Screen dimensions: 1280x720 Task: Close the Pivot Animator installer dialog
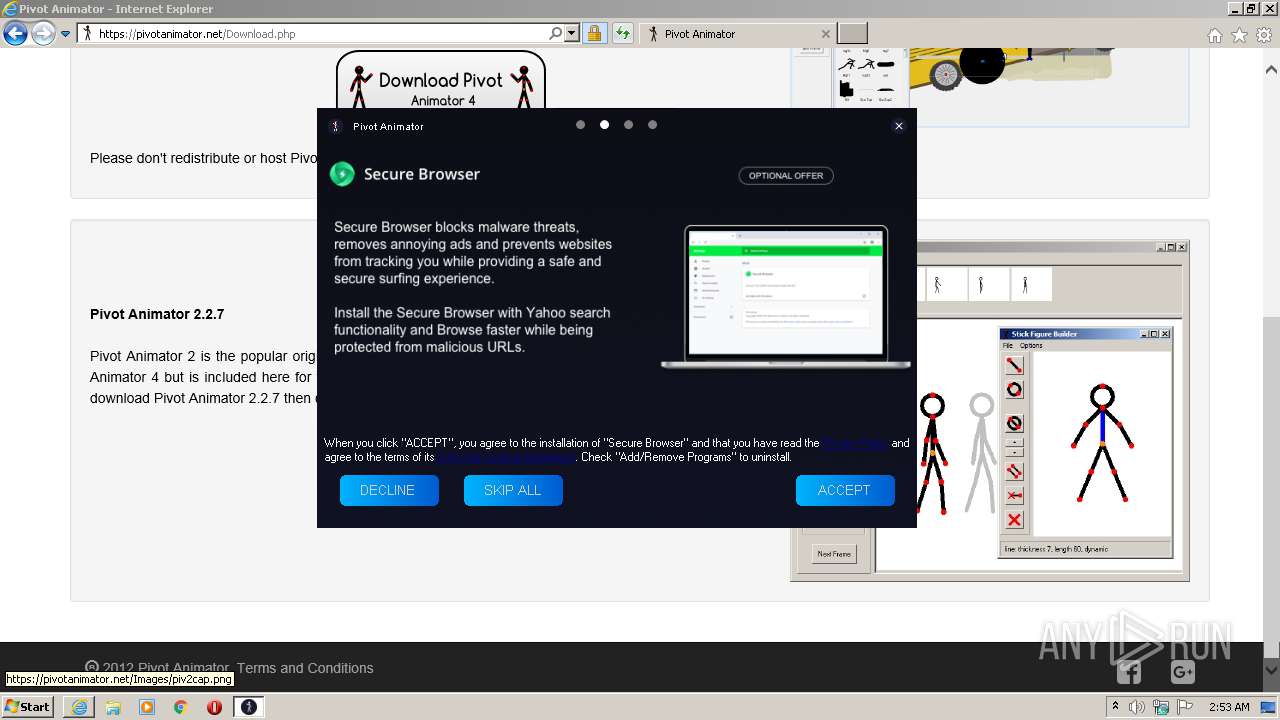[899, 126]
